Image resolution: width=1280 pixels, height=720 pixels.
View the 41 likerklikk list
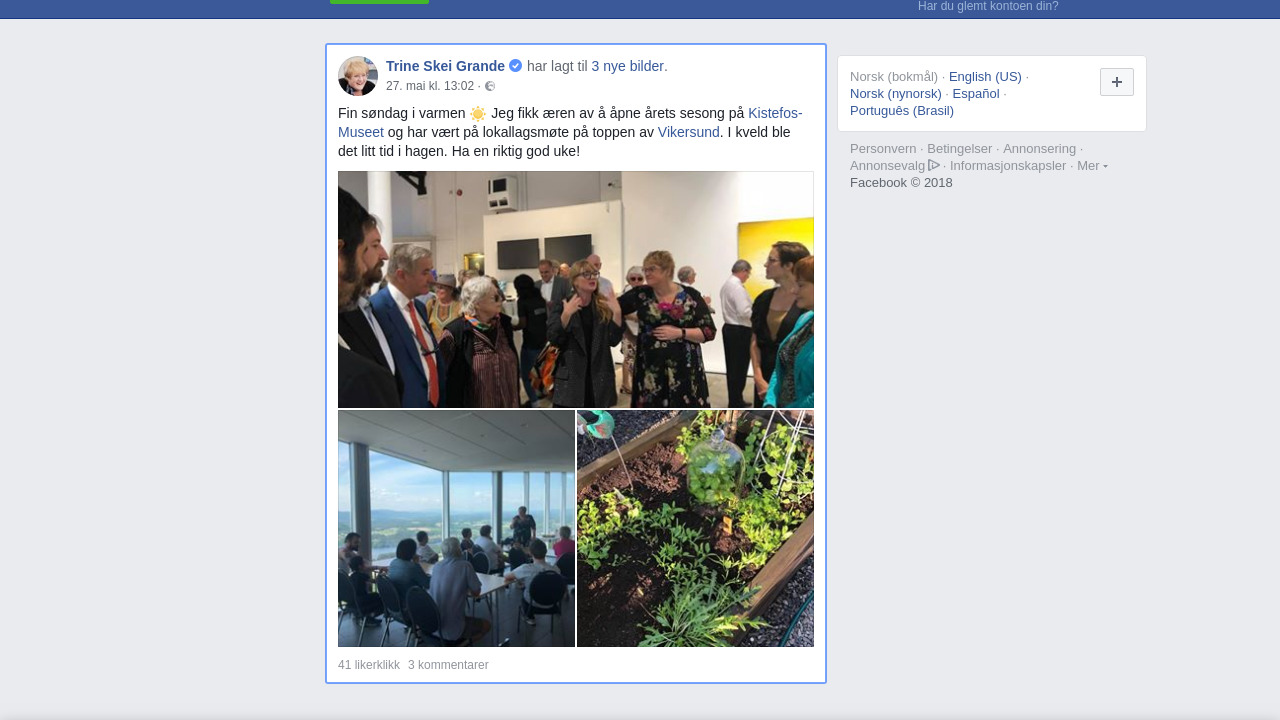(x=369, y=665)
